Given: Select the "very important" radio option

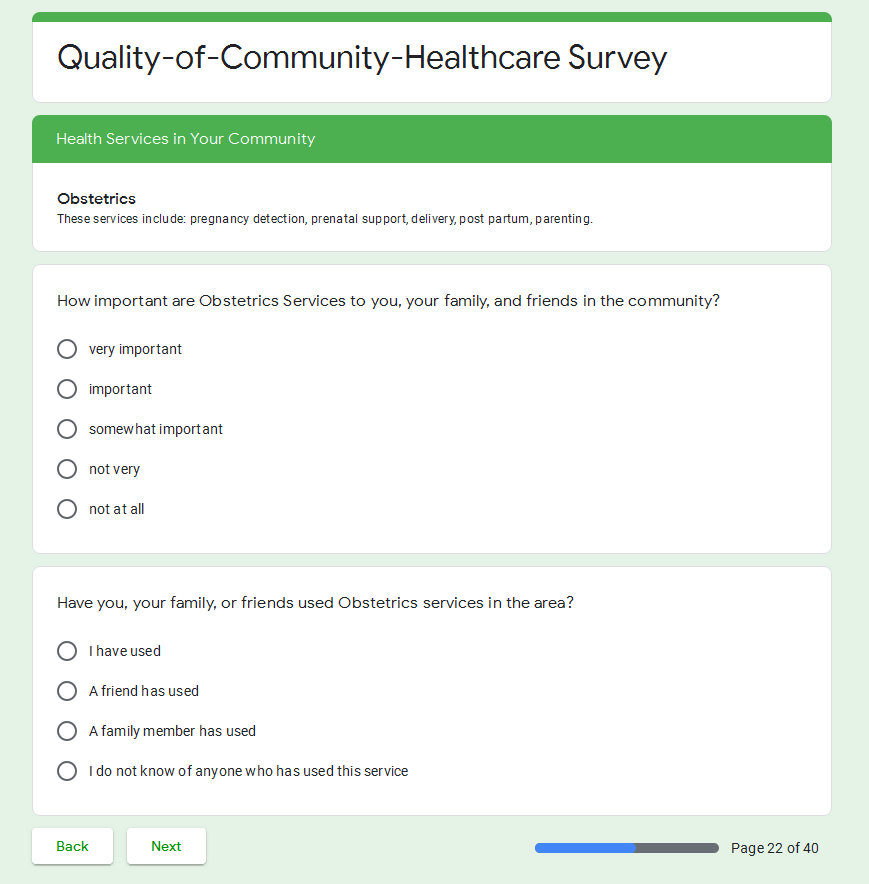Looking at the screenshot, I should pos(67,349).
